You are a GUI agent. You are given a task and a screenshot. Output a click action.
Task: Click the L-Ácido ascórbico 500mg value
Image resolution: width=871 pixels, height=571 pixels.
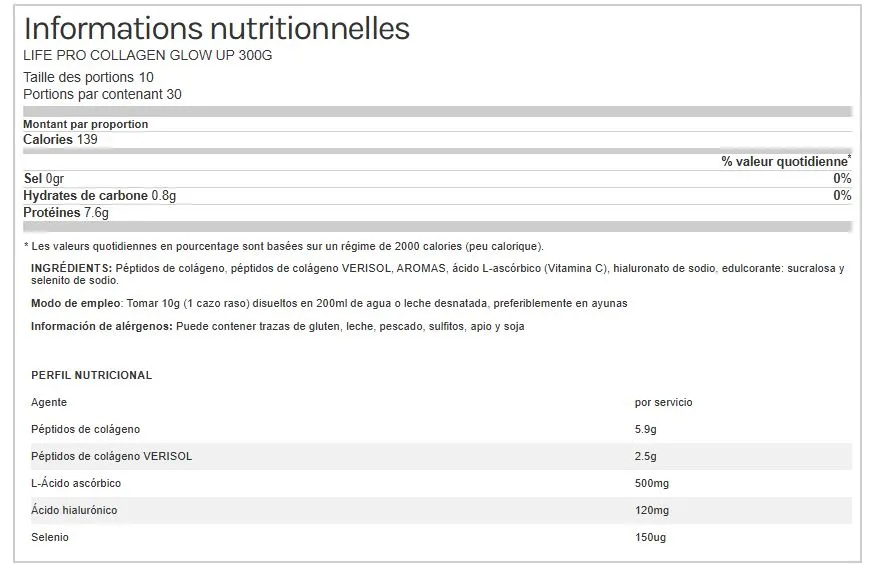point(652,484)
